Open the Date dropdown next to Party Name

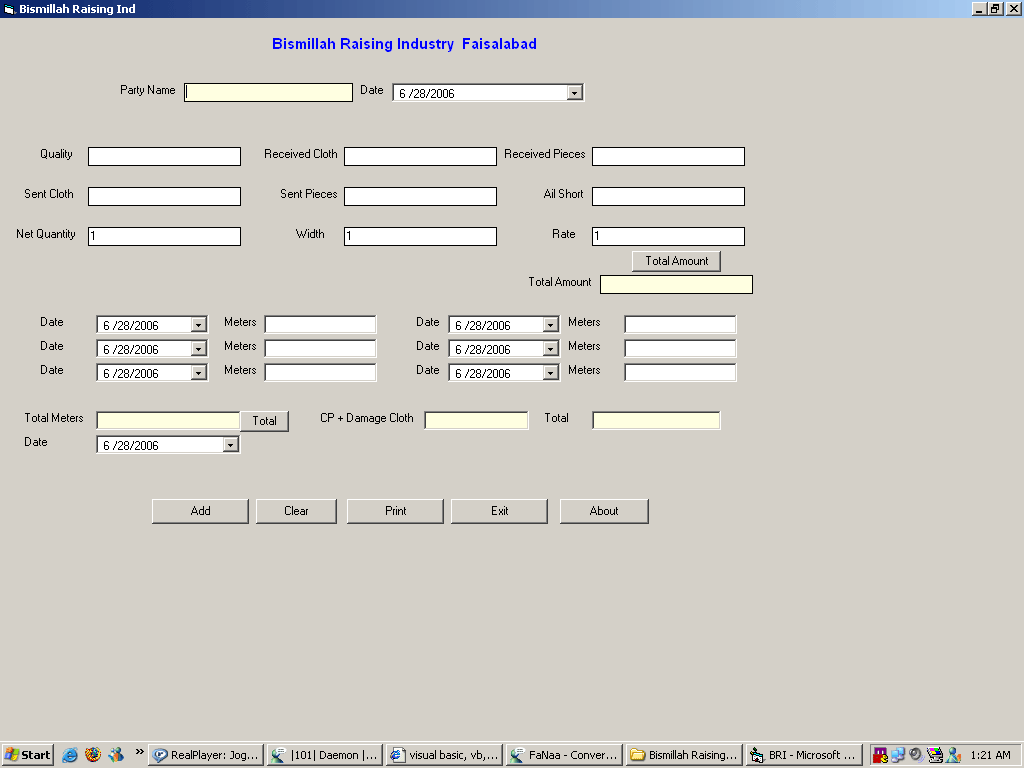(575, 93)
